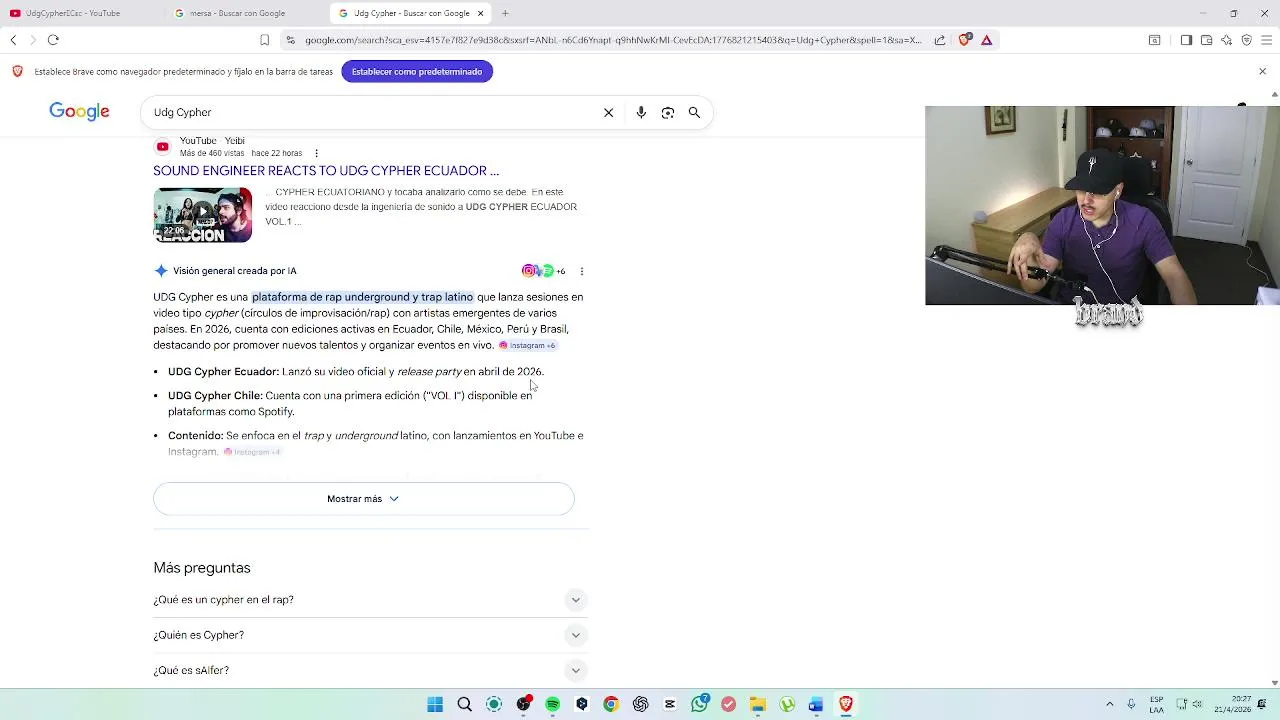Screen dimensions: 1280x720
Task: Switch ESP LAA input language indicator
Action: coord(1157,705)
